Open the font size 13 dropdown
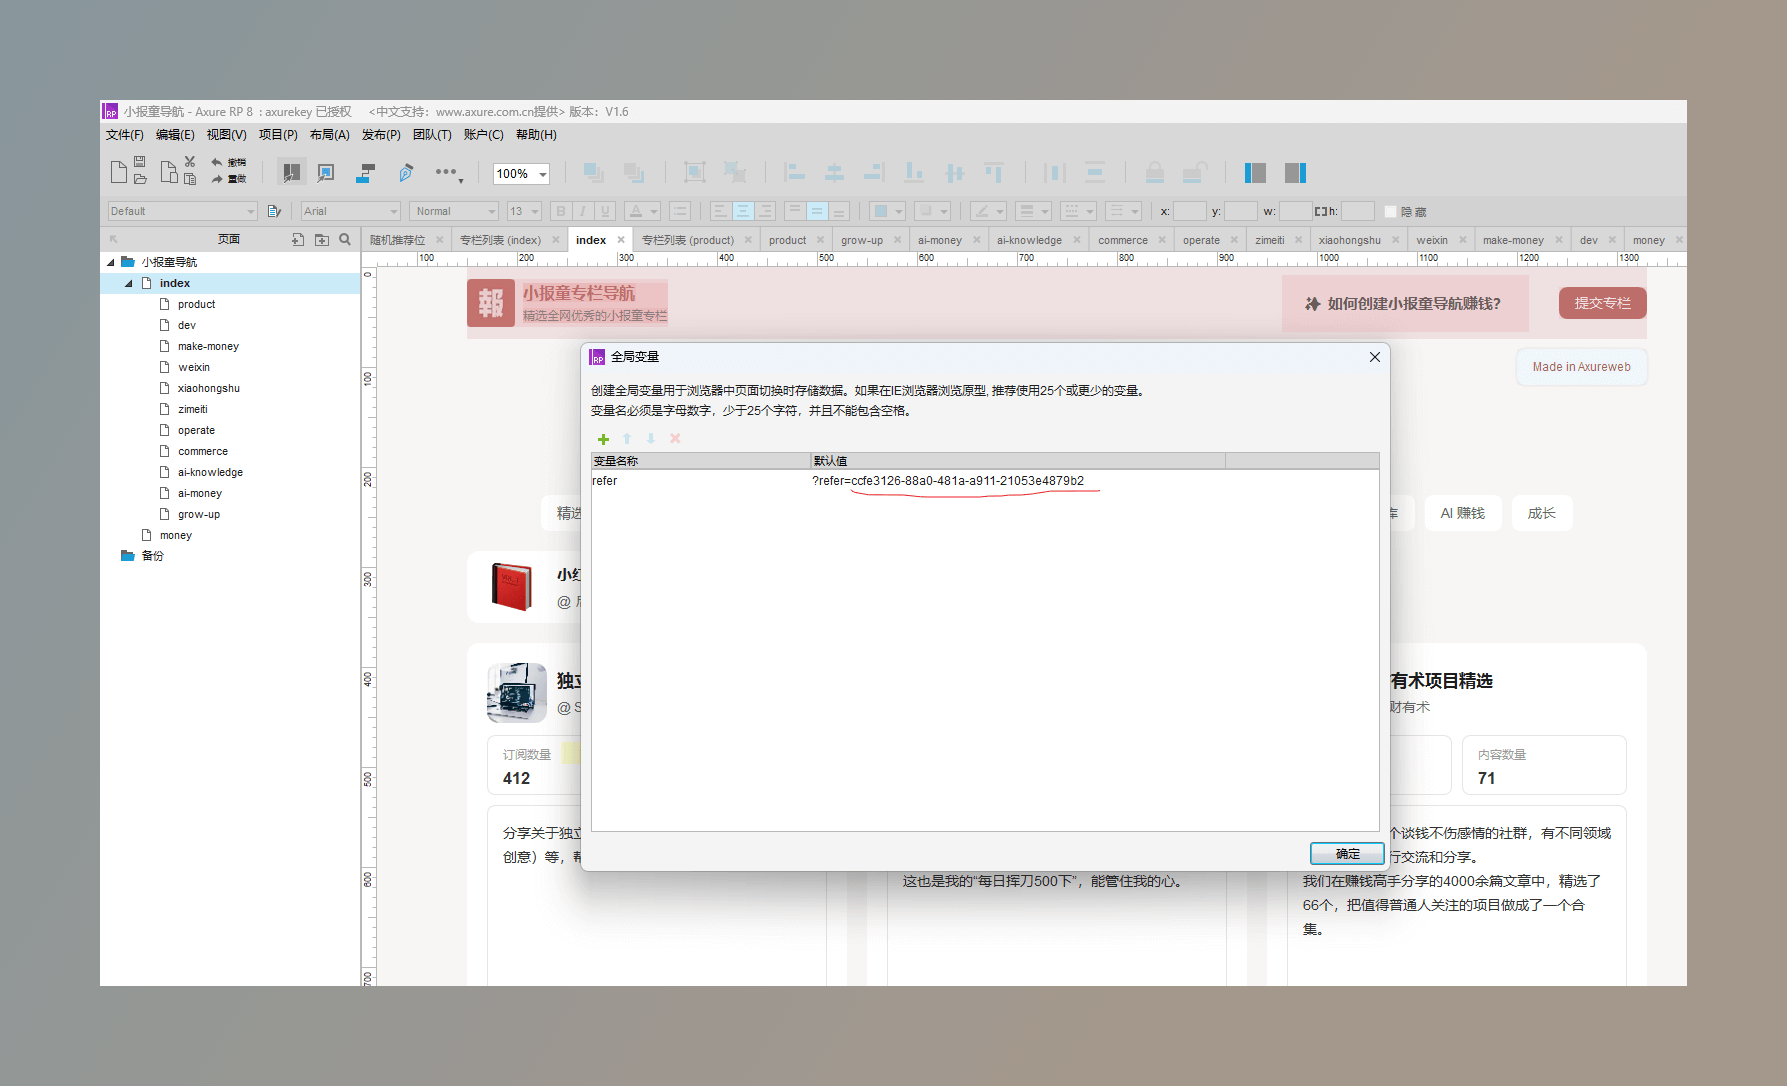 524,211
